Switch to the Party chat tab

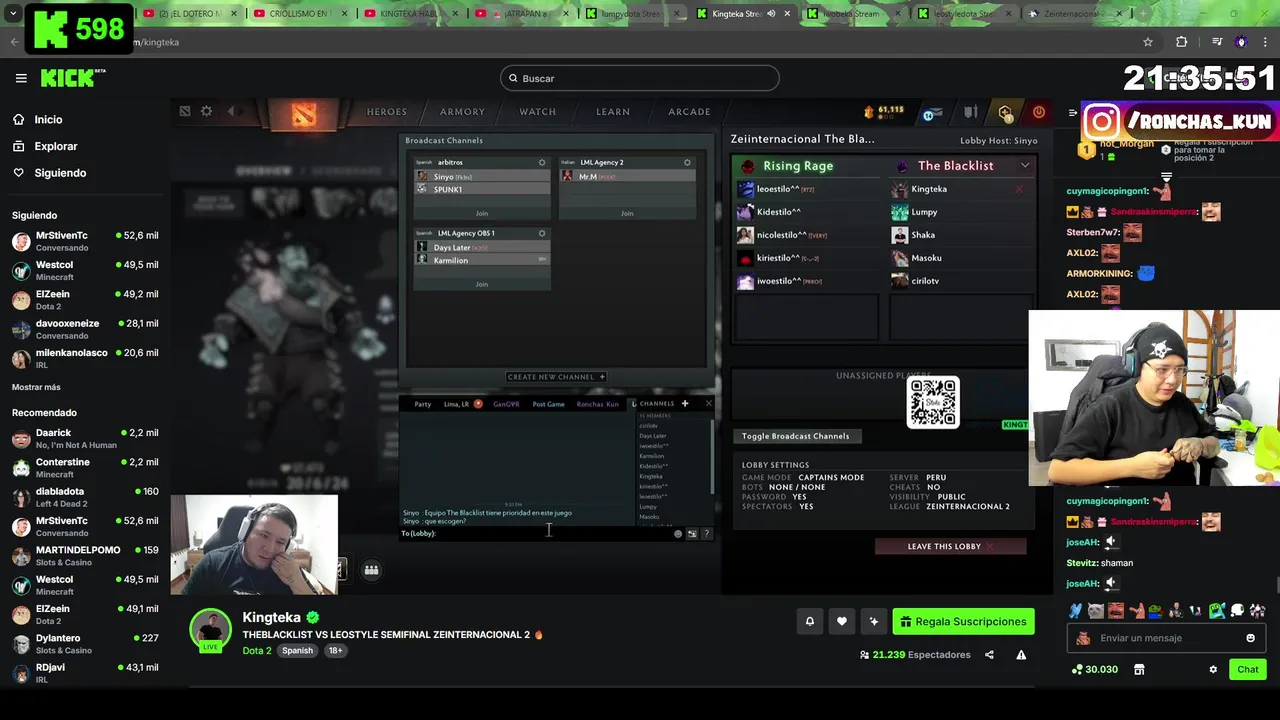click(423, 404)
